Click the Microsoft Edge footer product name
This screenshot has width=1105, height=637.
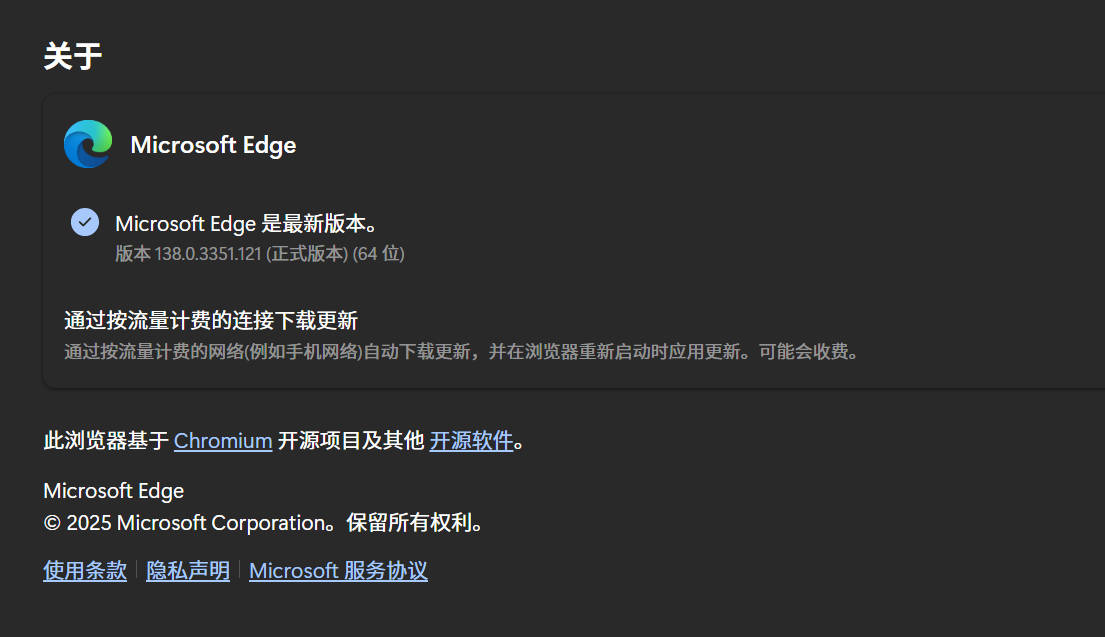[x=113, y=490]
